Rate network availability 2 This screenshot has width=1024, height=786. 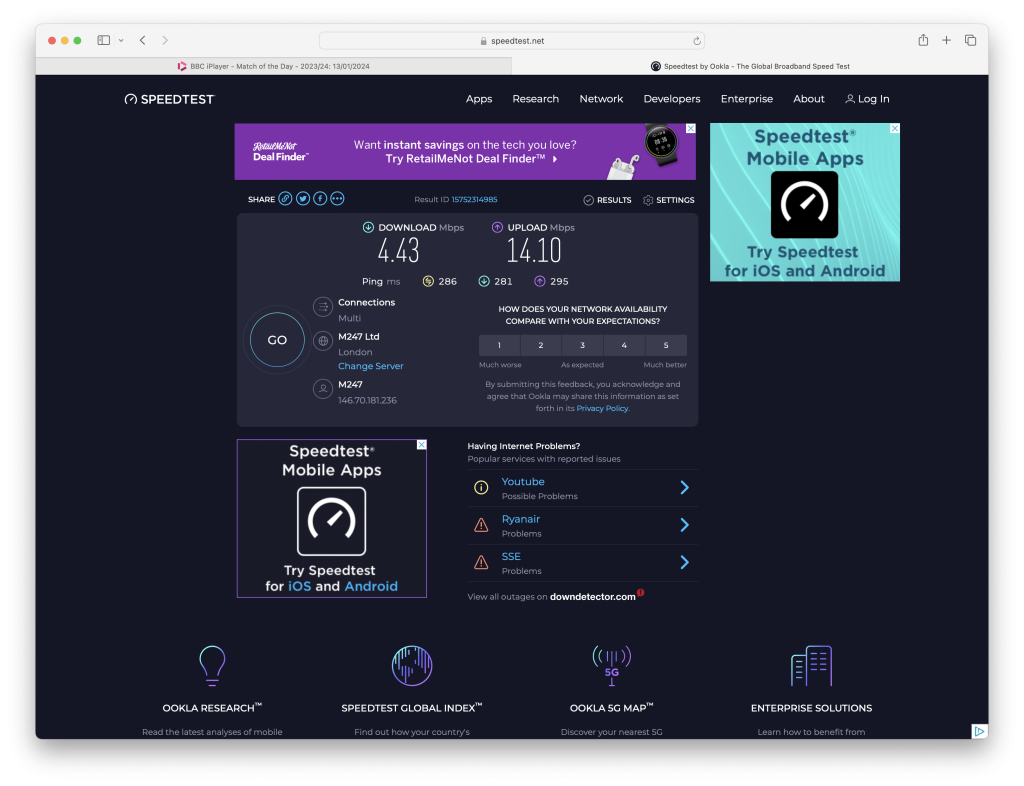pos(541,345)
